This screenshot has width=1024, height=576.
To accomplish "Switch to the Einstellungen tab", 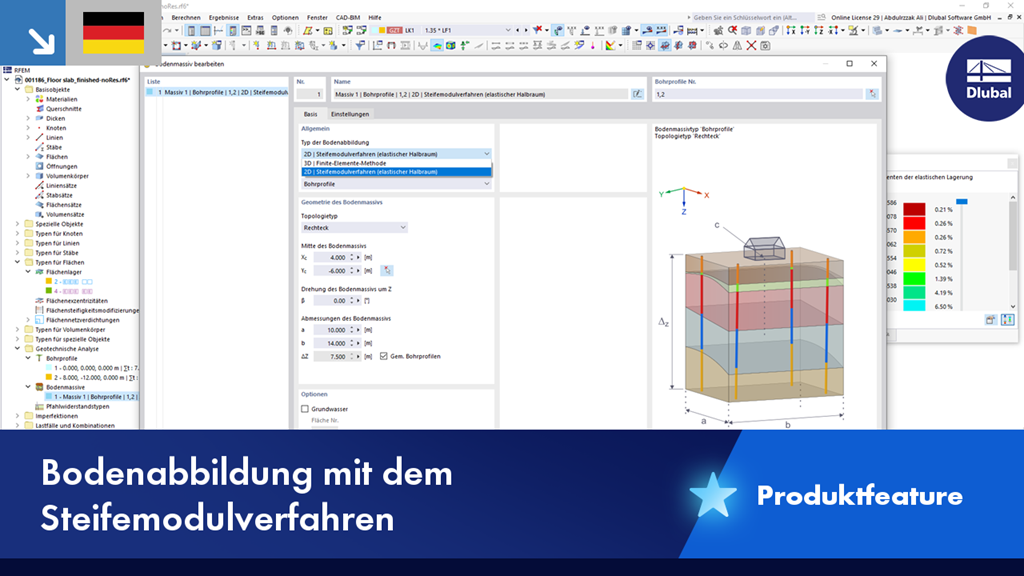I will (350, 114).
